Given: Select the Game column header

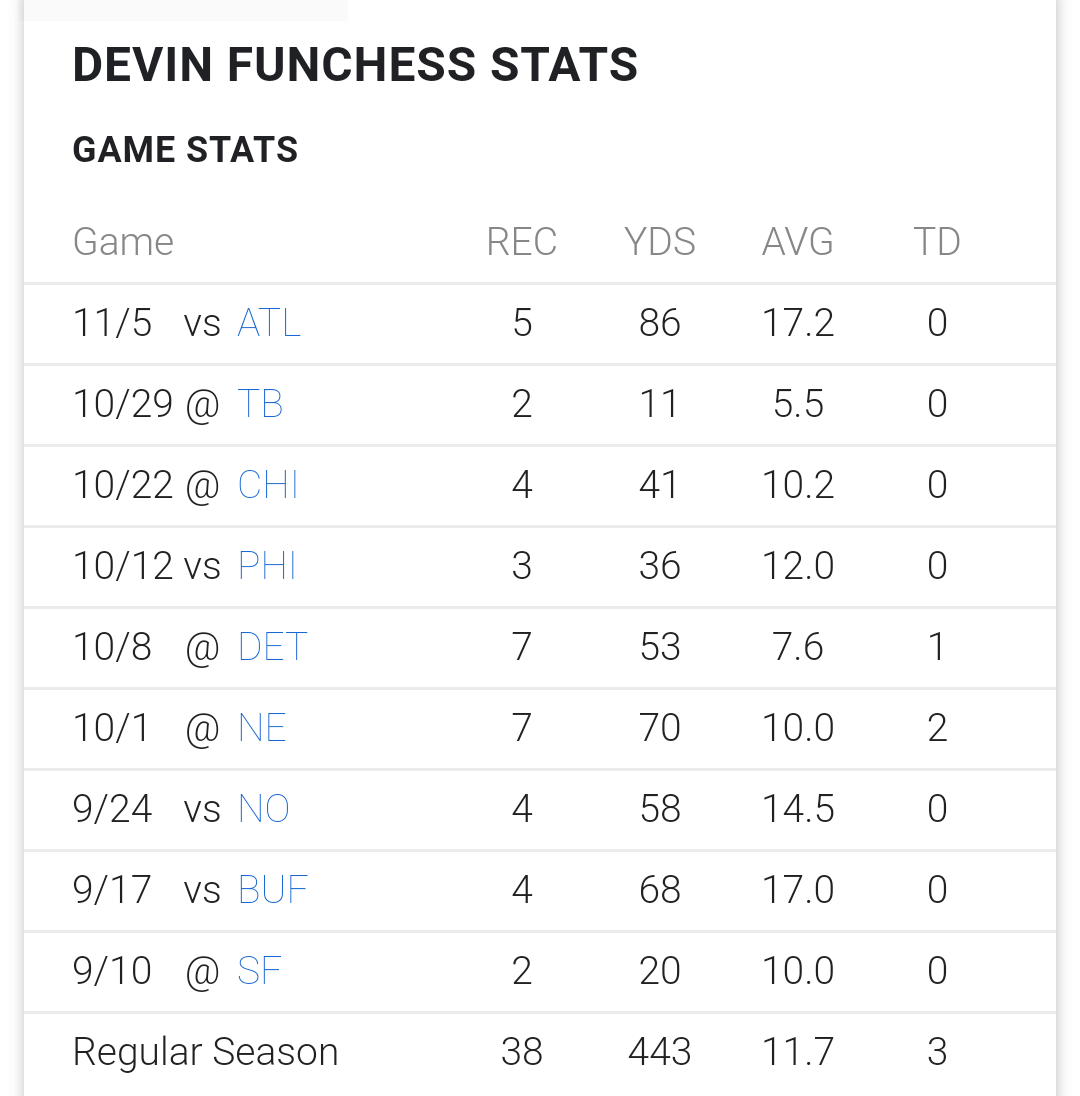Looking at the screenshot, I should (123, 242).
